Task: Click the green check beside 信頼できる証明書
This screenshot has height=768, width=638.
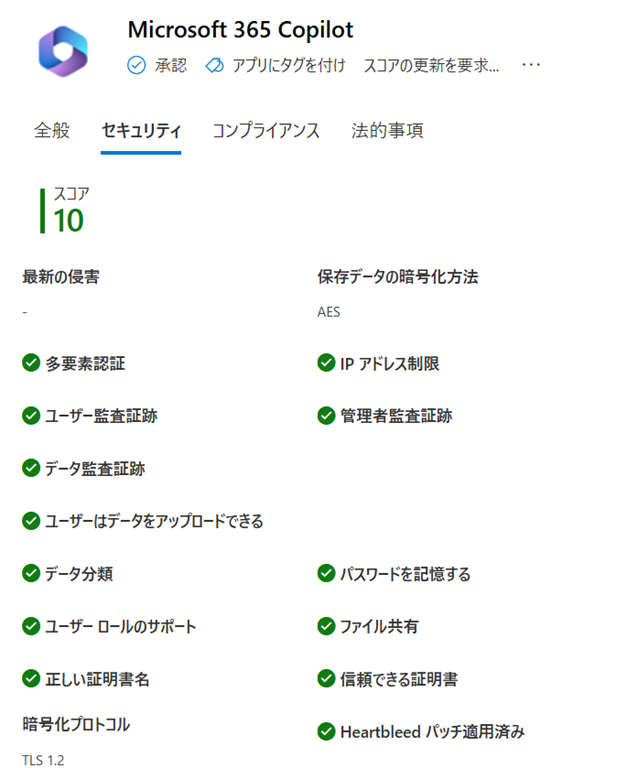Action: [x=326, y=679]
